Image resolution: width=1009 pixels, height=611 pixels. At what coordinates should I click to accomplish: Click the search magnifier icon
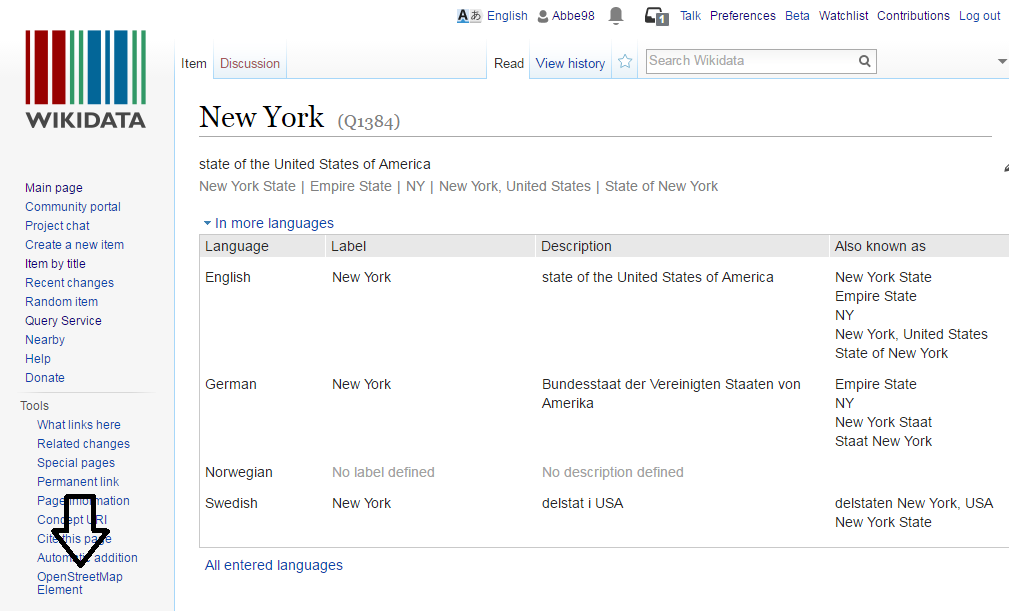tap(865, 61)
